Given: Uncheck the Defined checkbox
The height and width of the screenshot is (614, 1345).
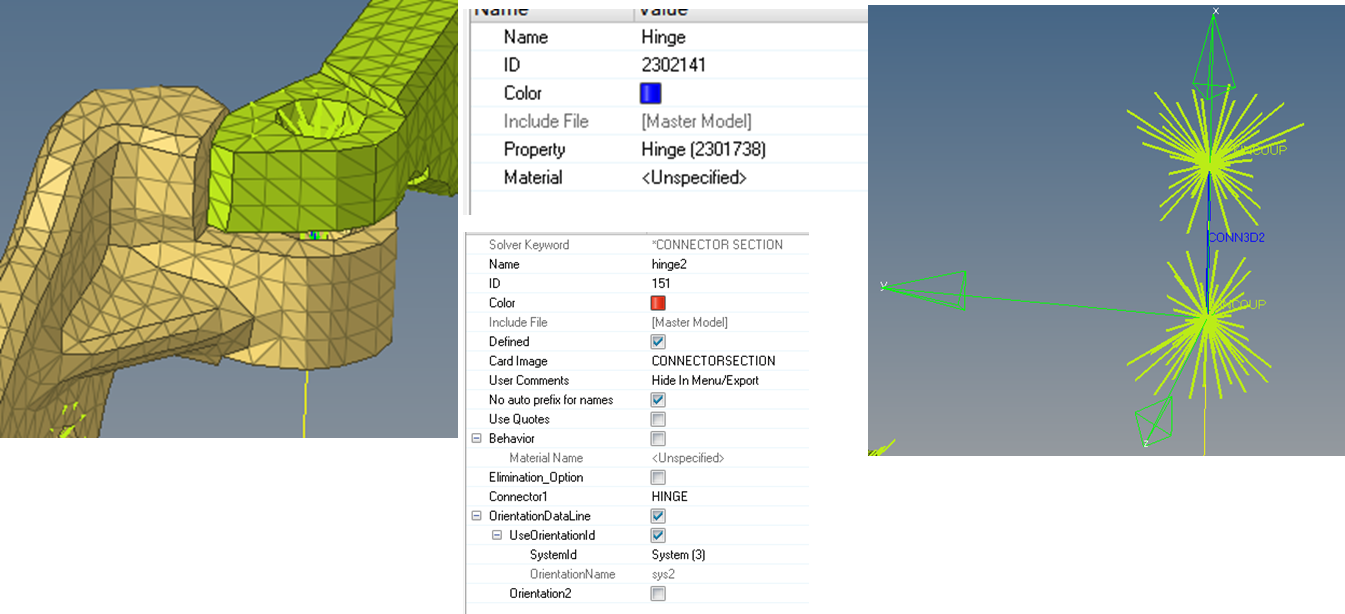Looking at the screenshot, I should click(658, 342).
